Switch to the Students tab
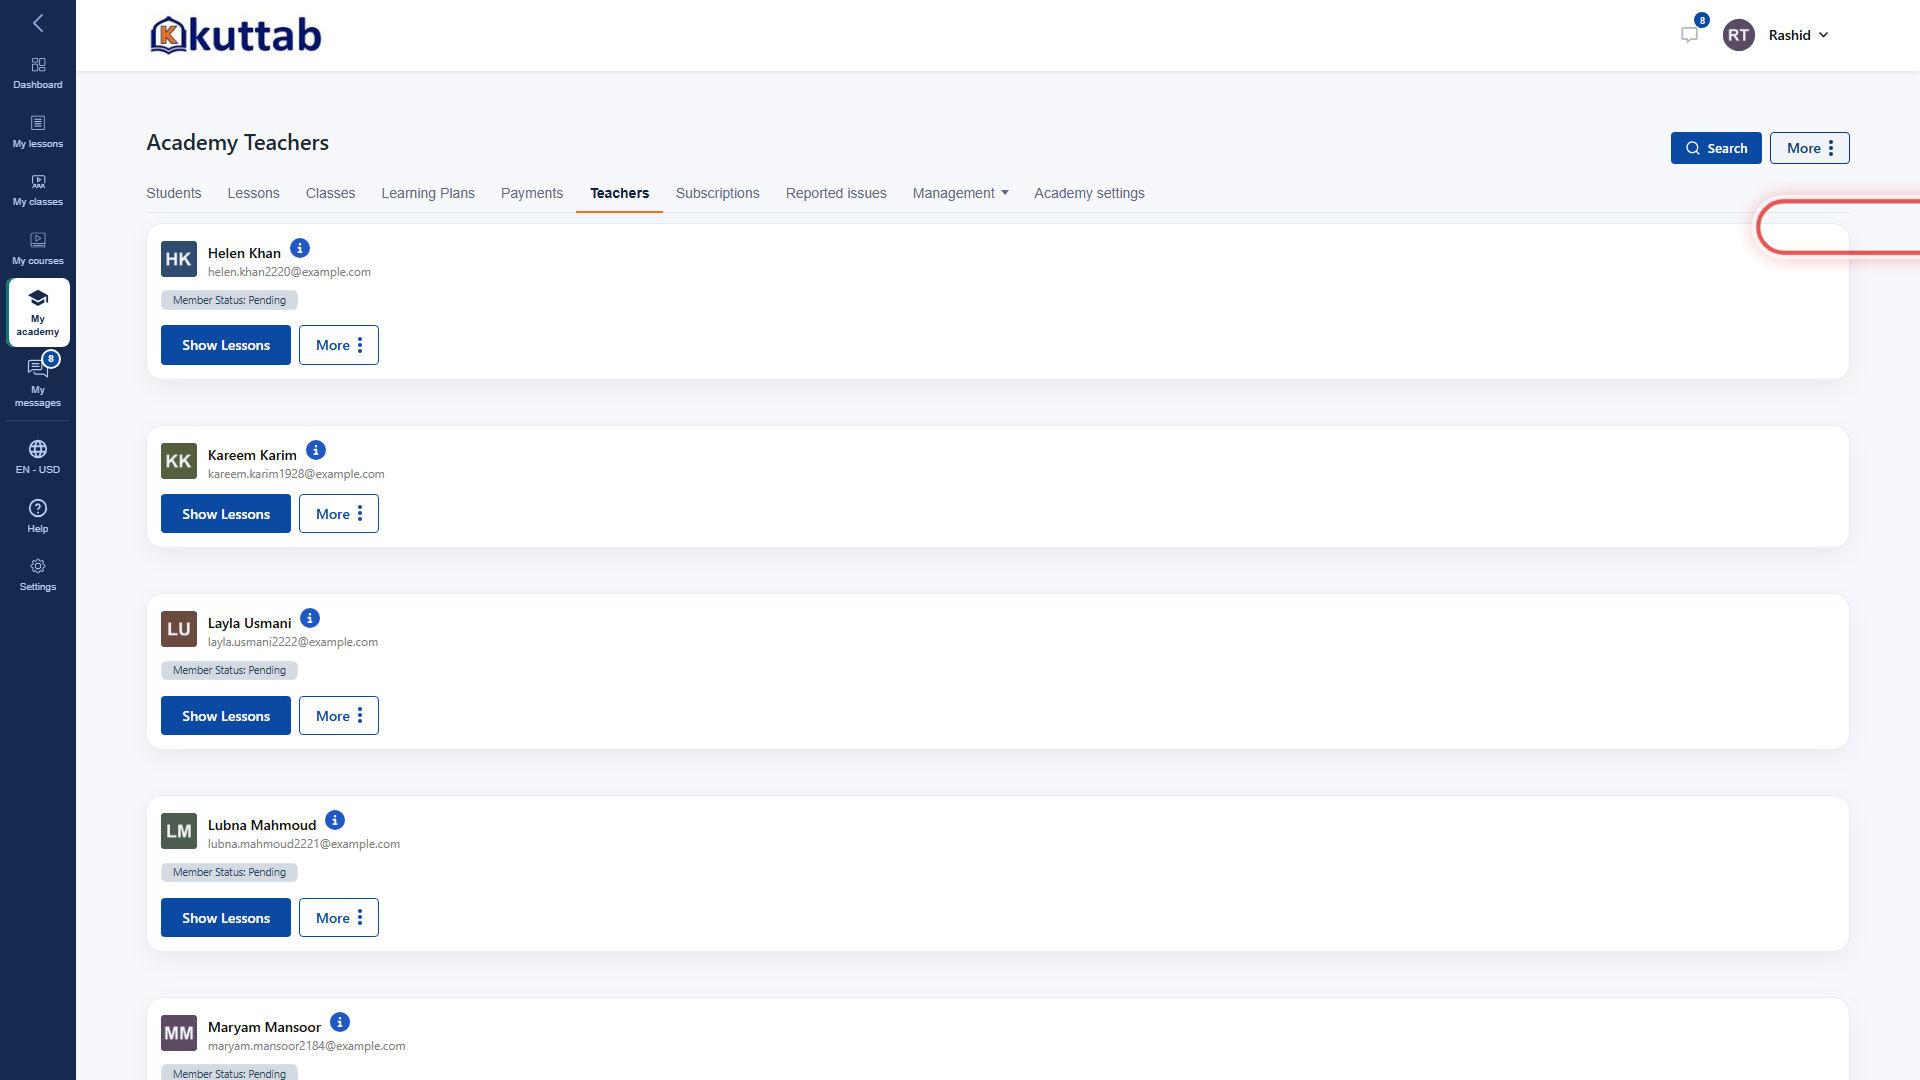The height and width of the screenshot is (1080, 1920). (x=174, y=193)
